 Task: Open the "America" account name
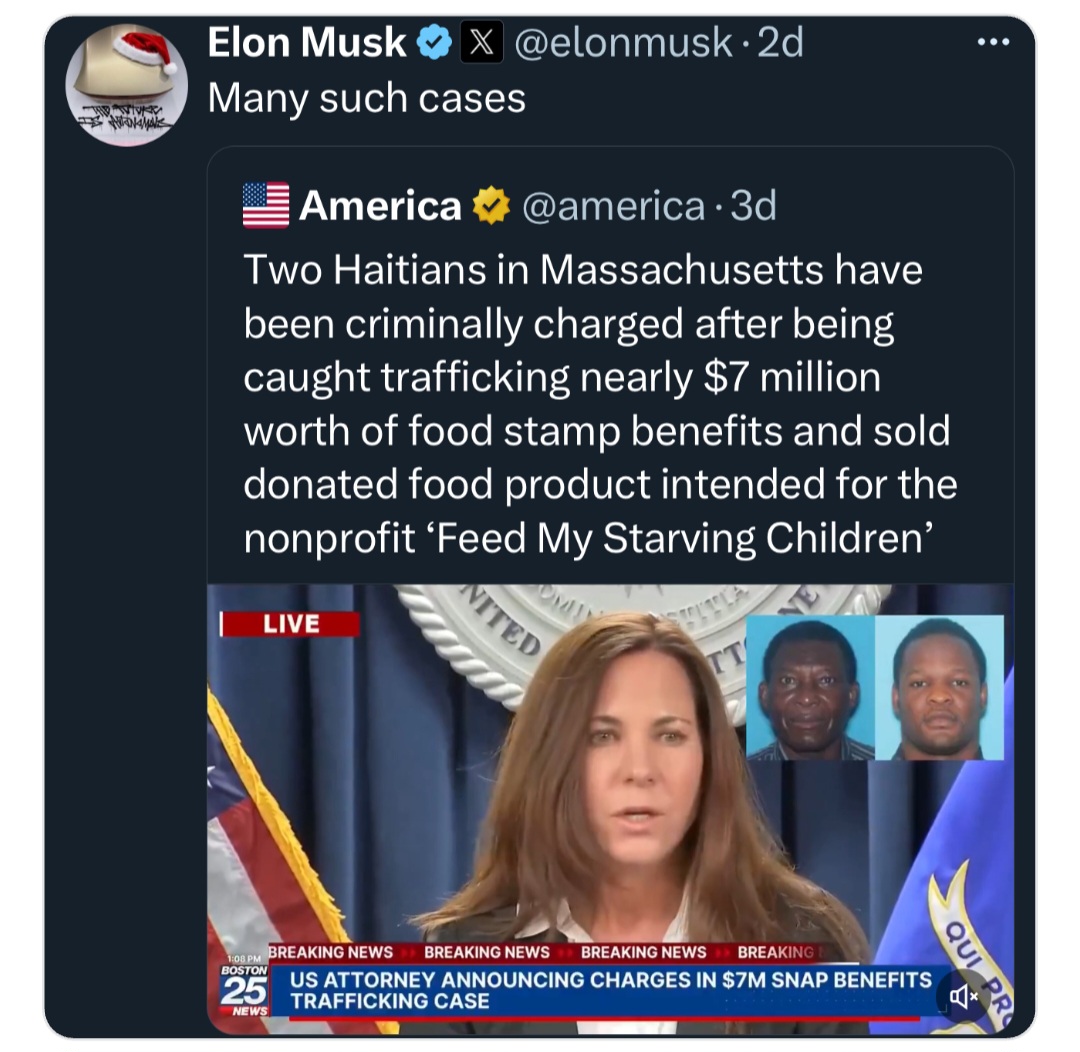[x=380, y=206]
